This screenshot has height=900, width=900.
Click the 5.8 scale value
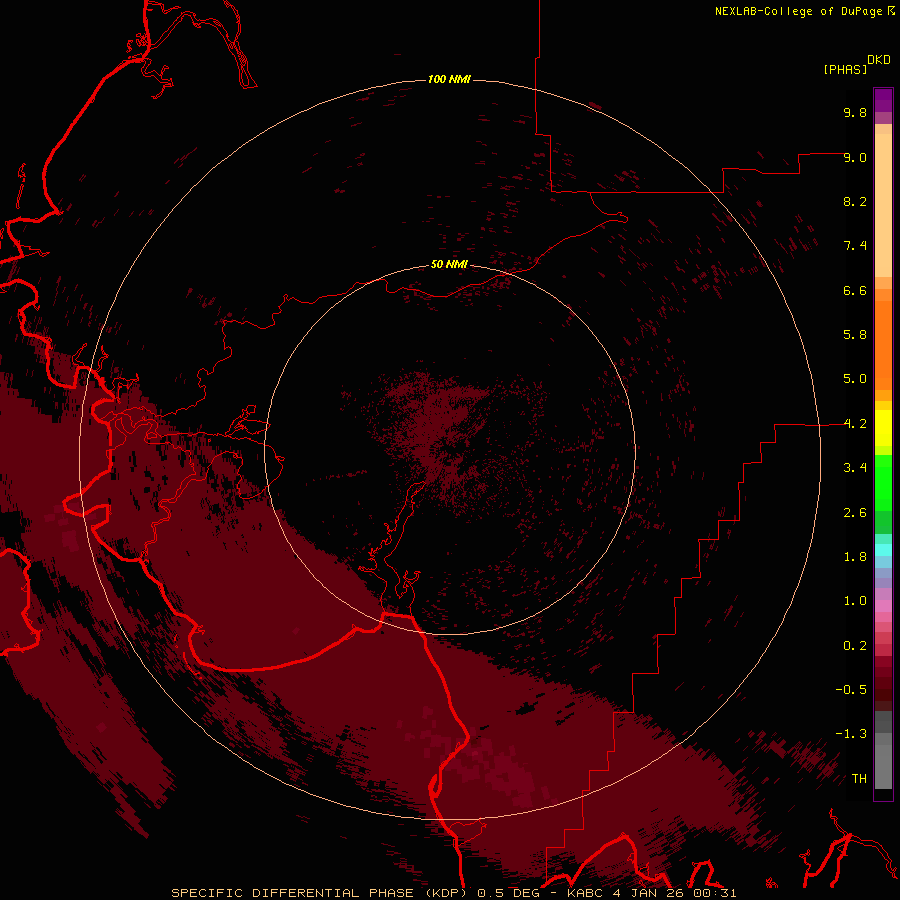pyautogui.click(x=855, y=335)
